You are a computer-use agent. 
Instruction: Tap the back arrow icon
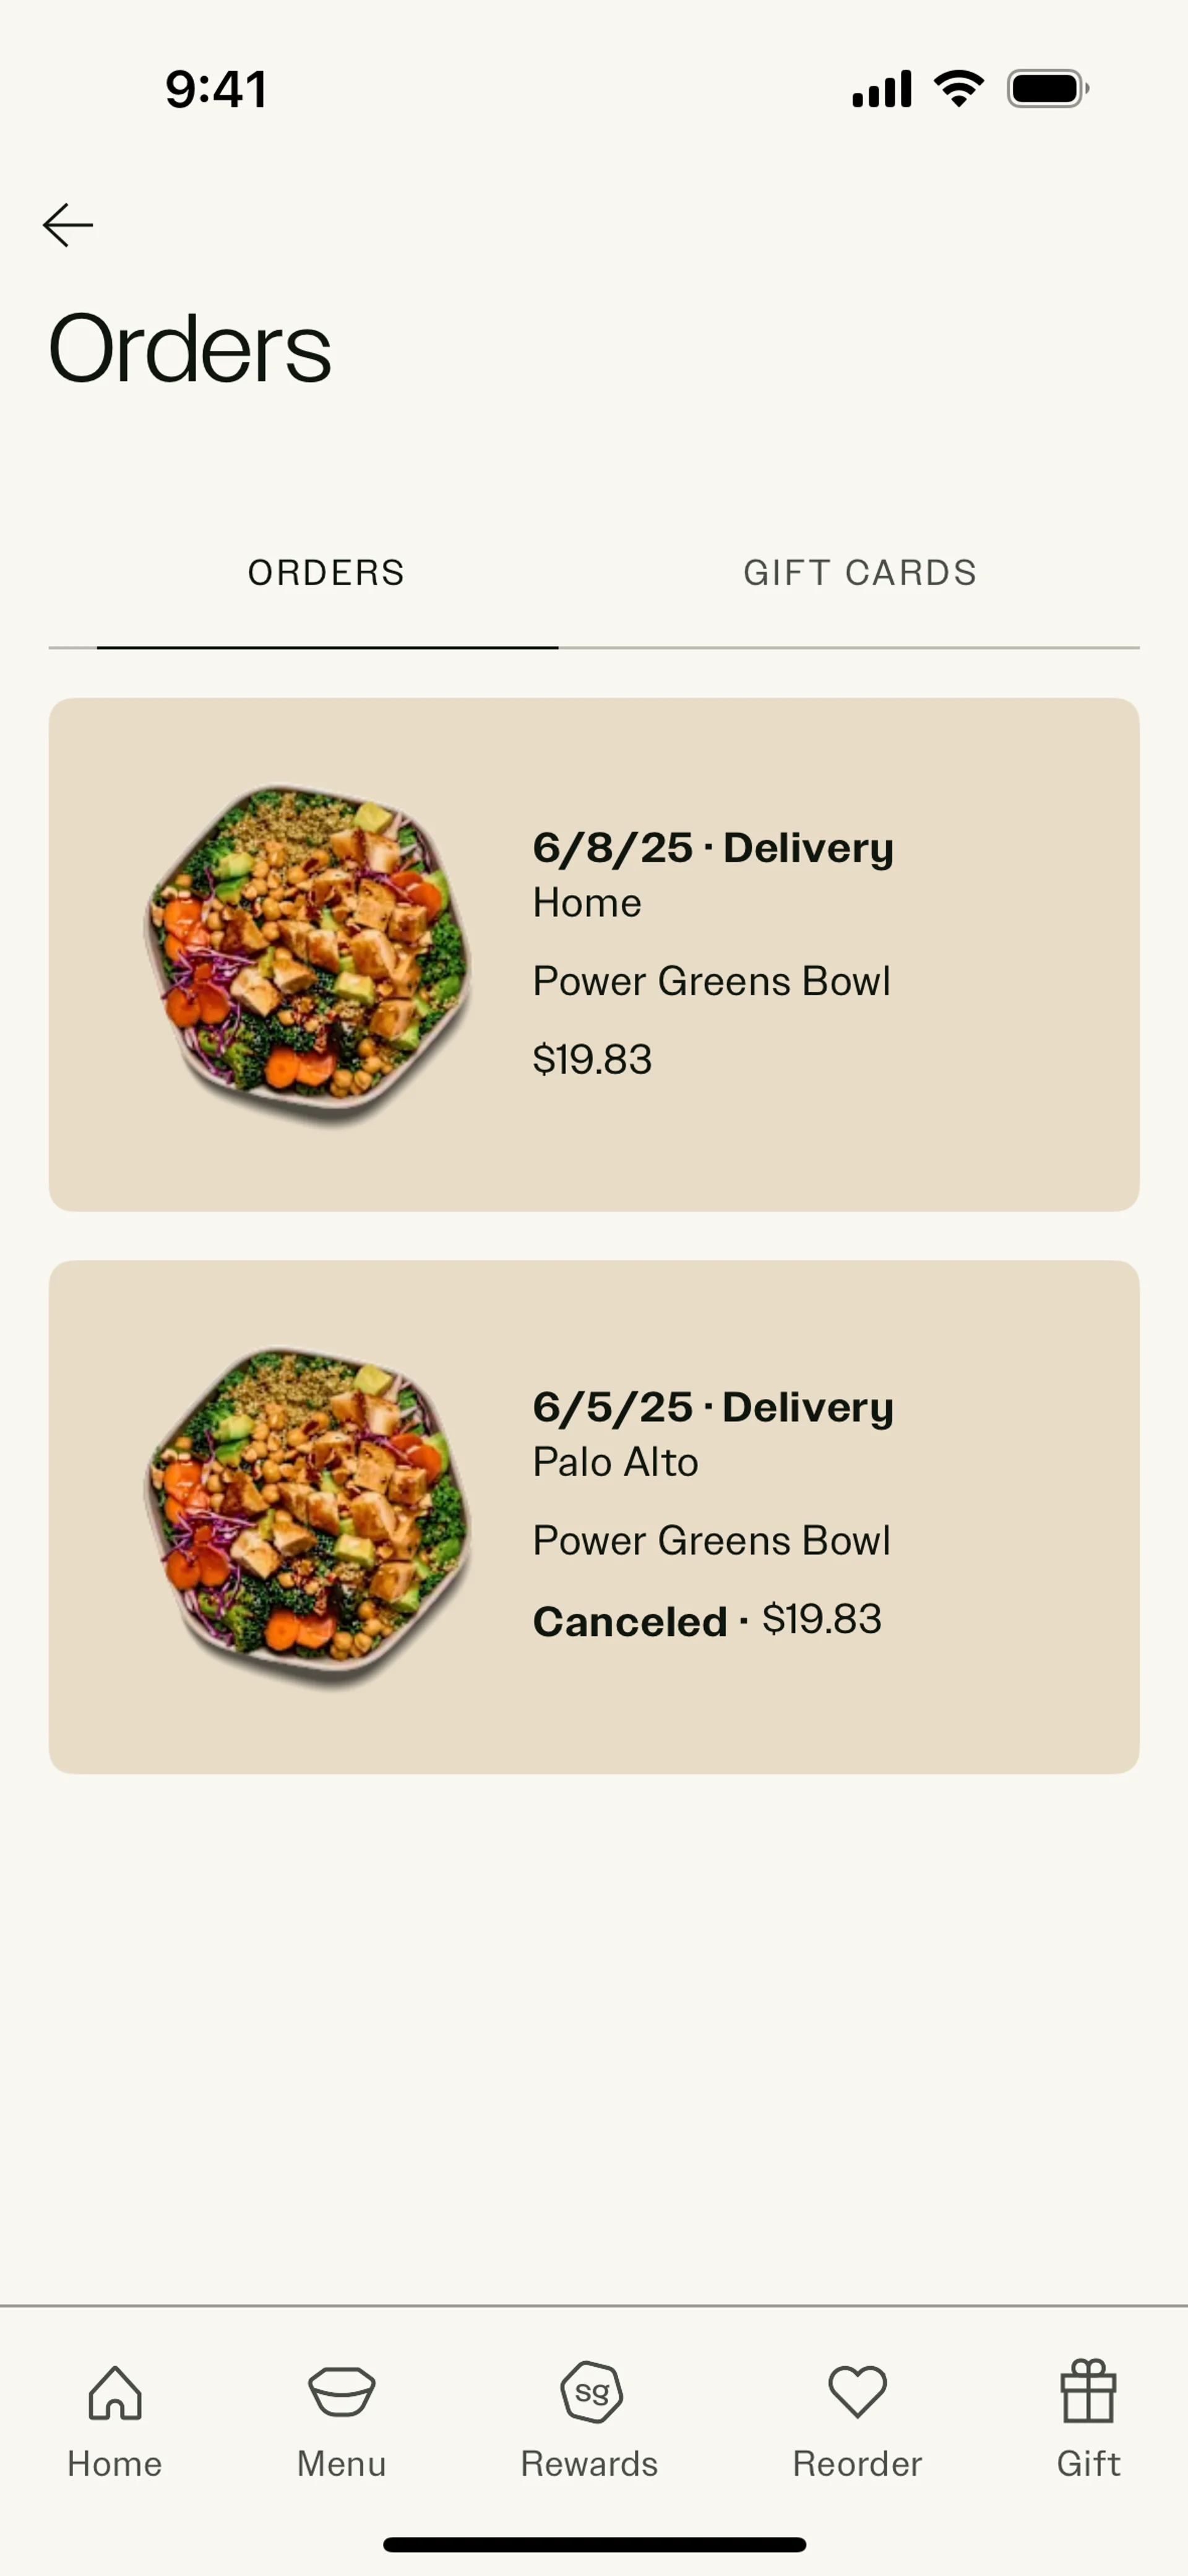[68, 225]
